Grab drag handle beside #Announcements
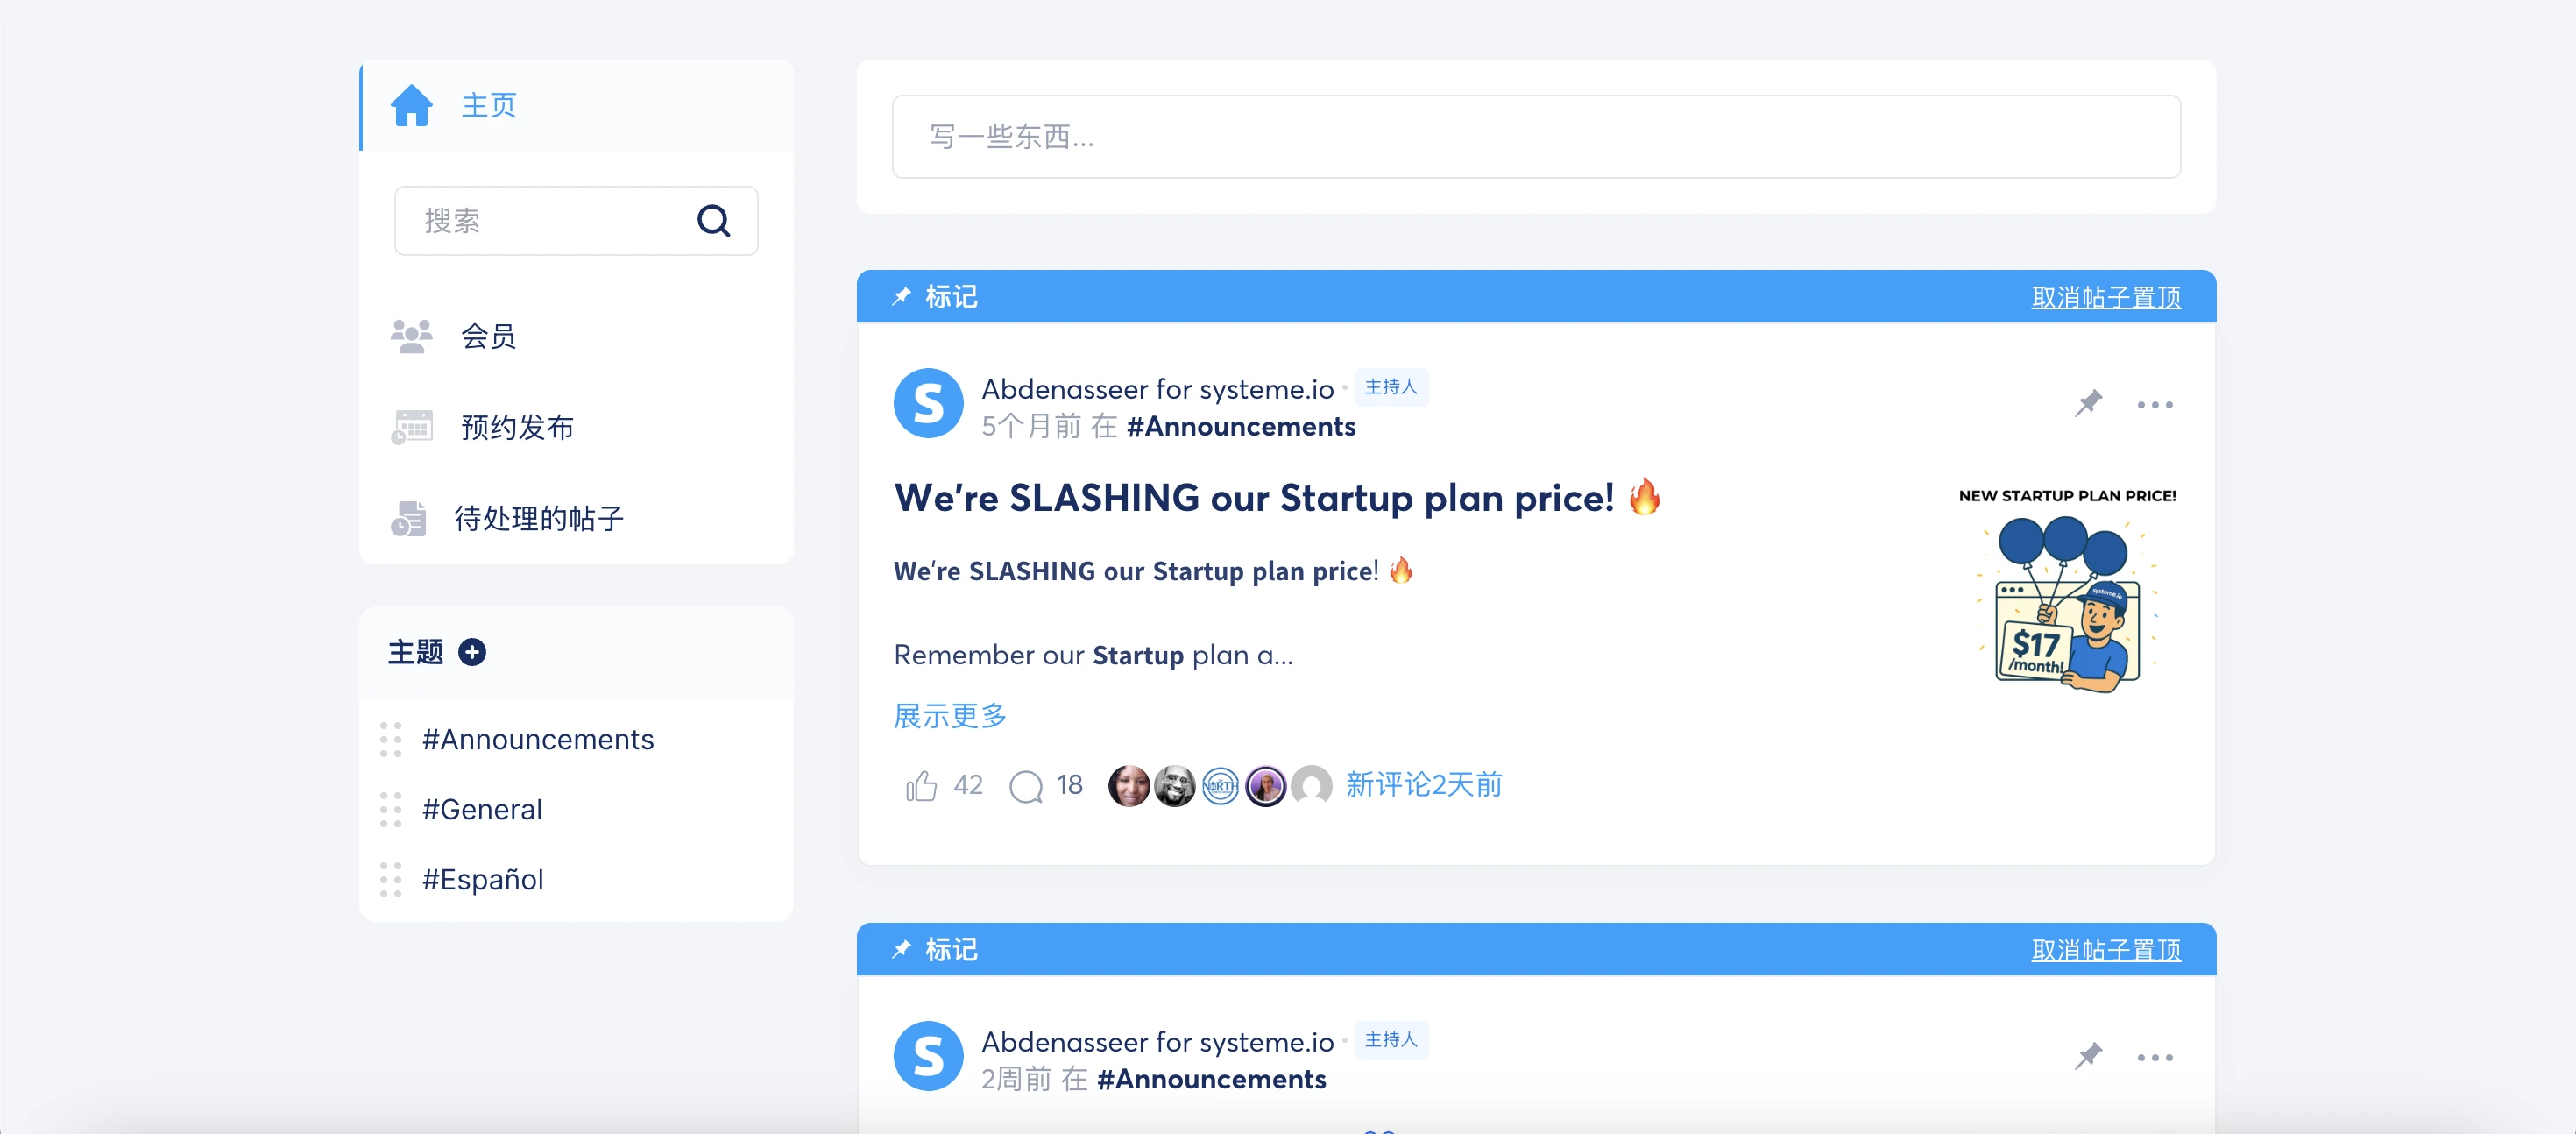2576x1134 pixels. [x=390, y=739]
